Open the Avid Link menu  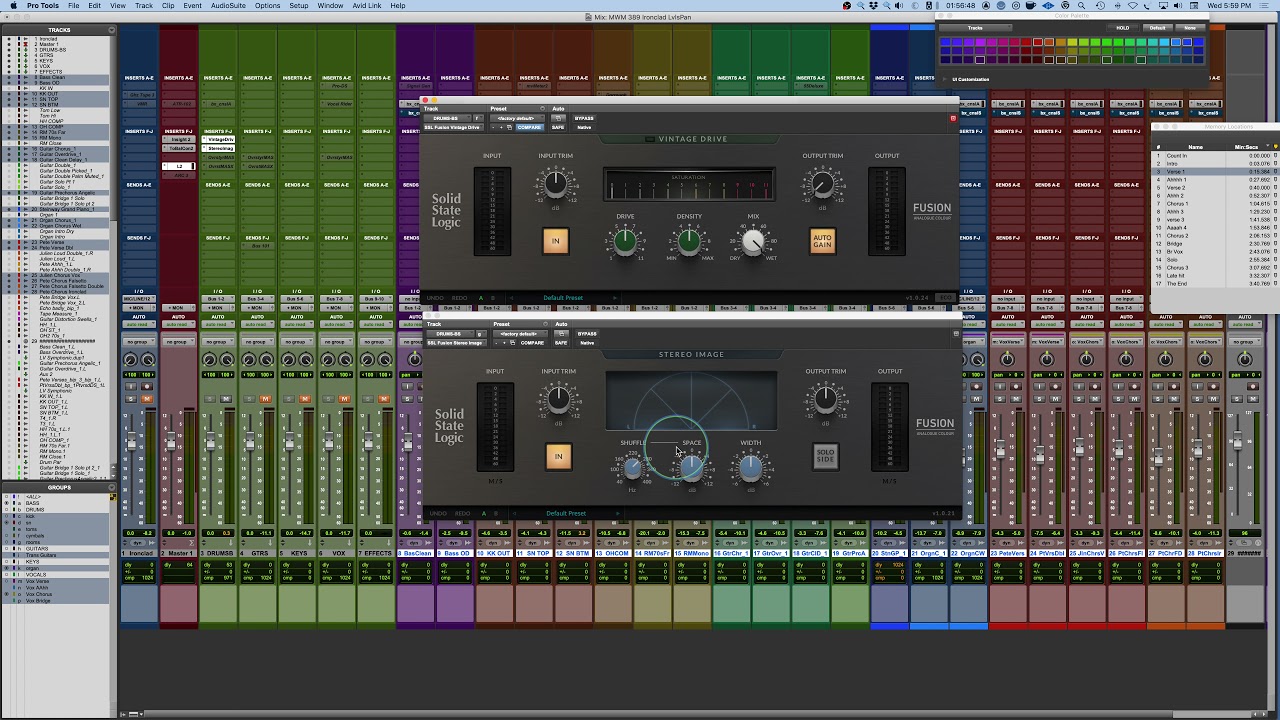pyautogui.click(x=367, y=6)
